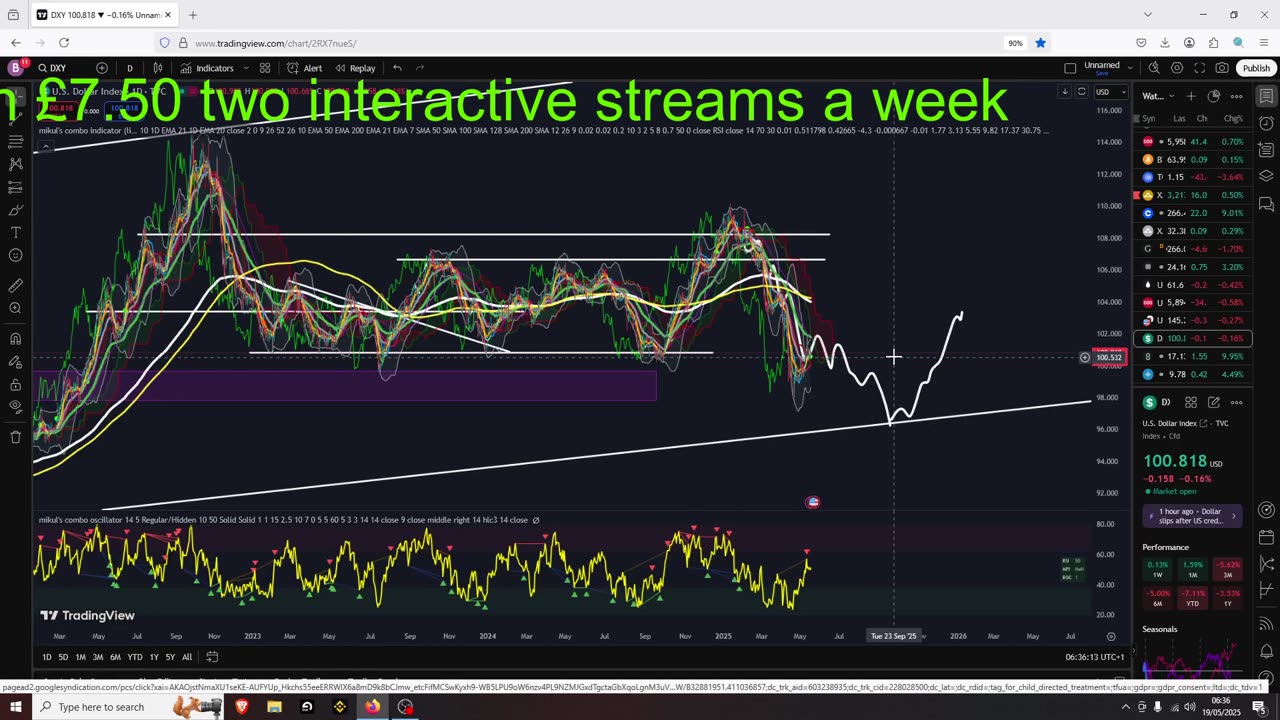Open the layout setup square icon
This screenshot has height=720, width=1280.
click(x=1070, y=68)
